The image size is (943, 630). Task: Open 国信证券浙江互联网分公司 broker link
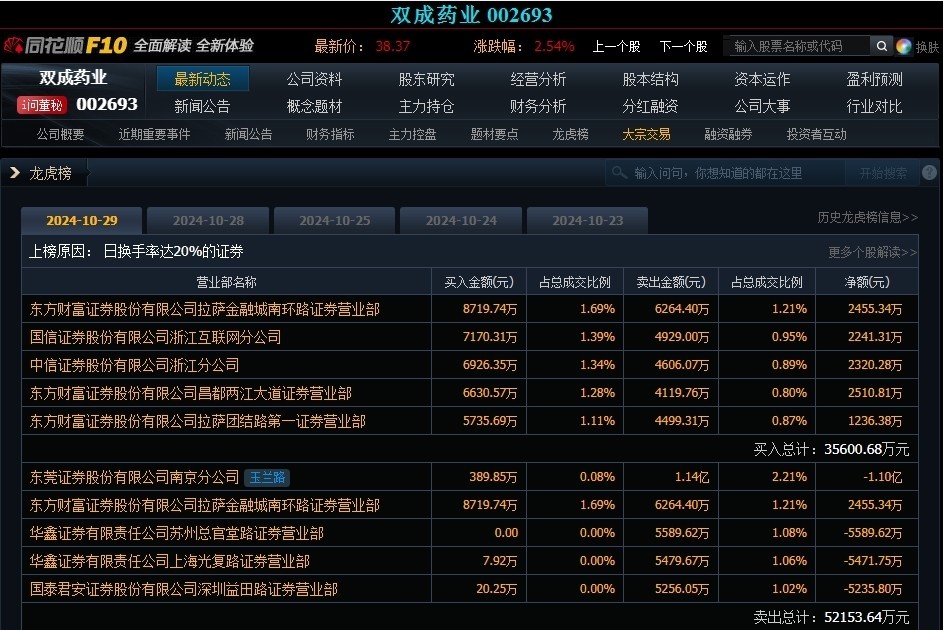156,337
